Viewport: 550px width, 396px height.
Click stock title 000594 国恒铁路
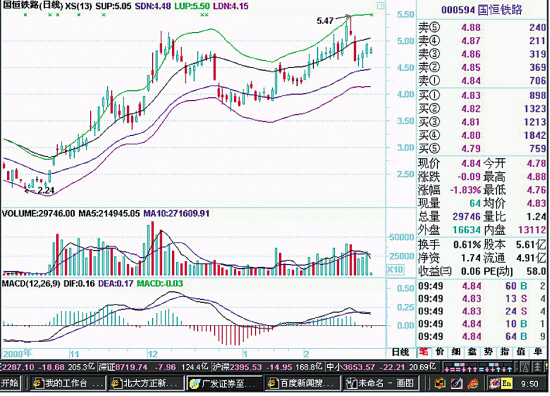pyautogui.click(x=482, y=10)
